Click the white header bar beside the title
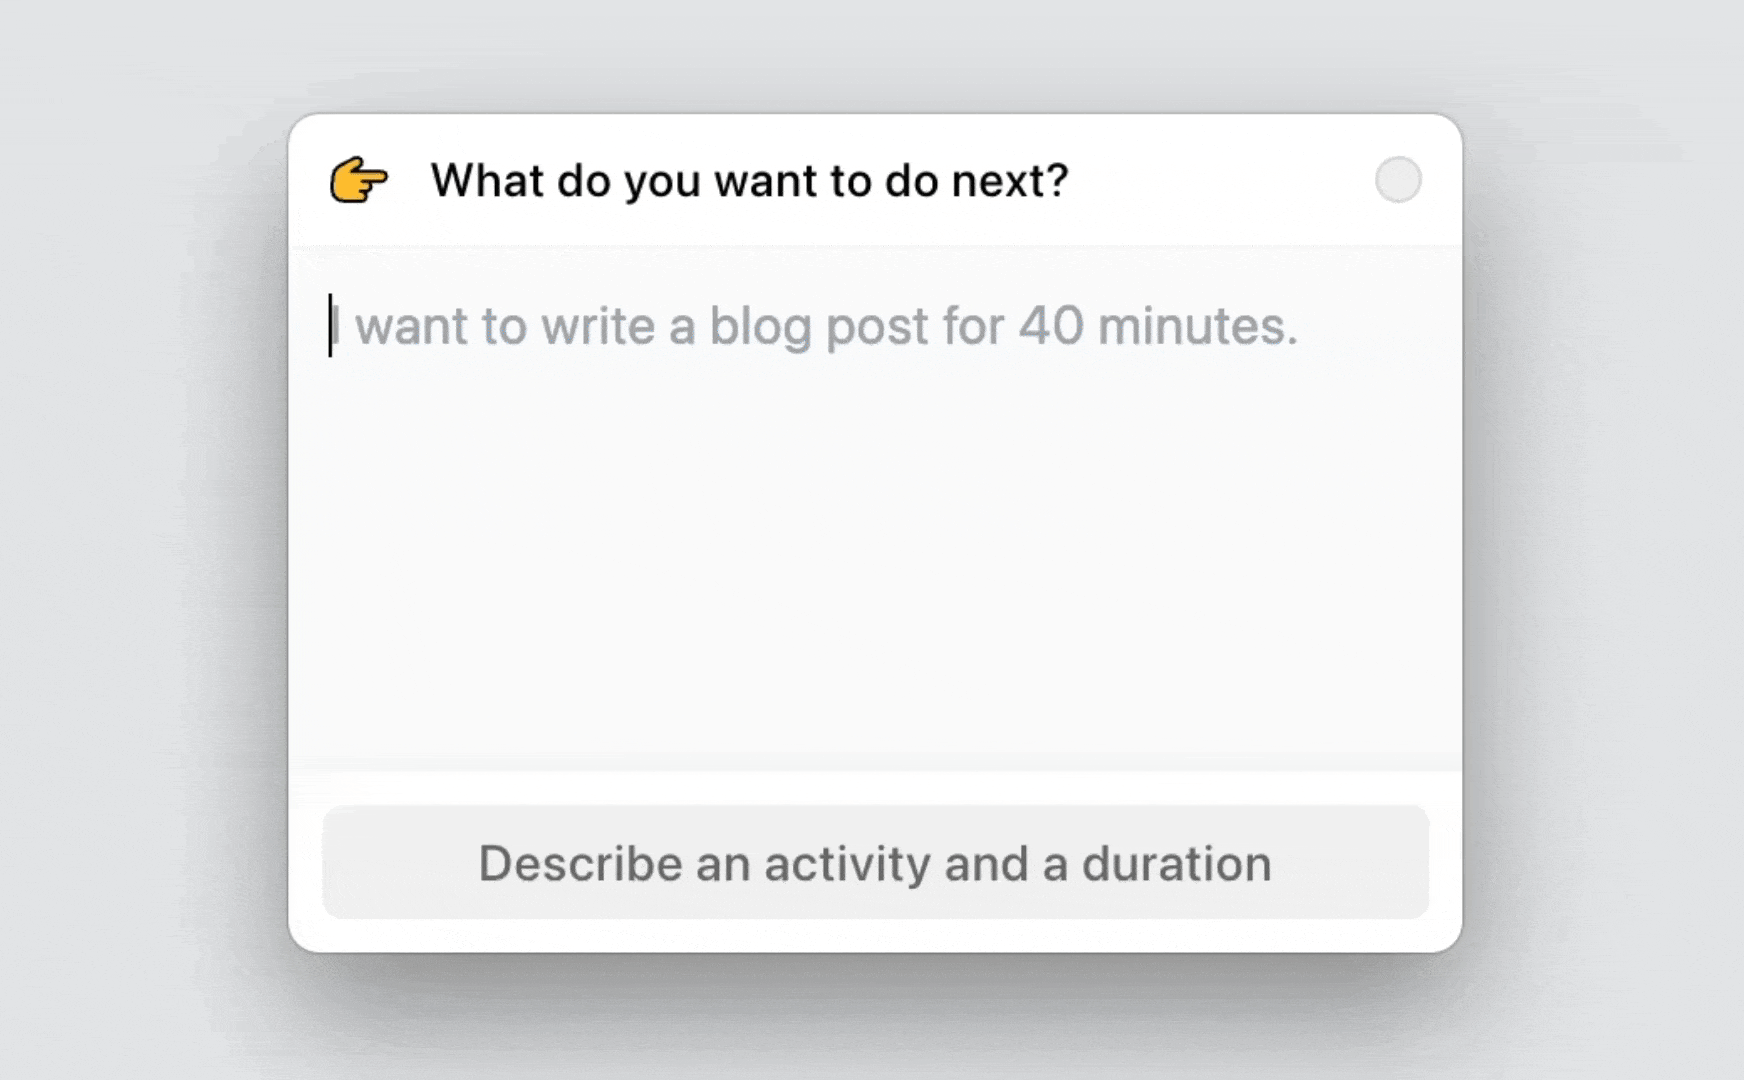 (x=1220, y=180)
